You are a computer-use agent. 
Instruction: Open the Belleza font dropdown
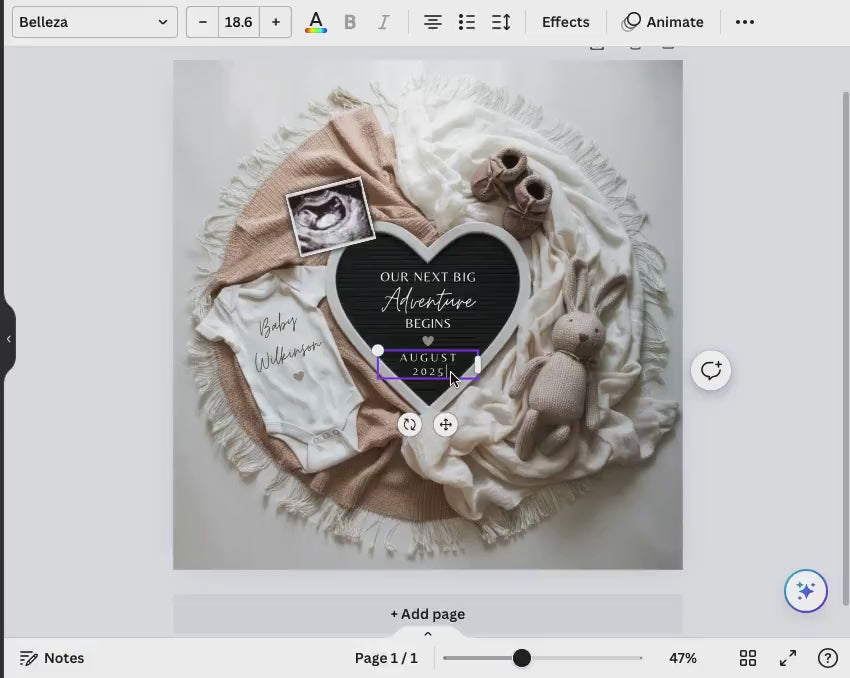click(x=94, y=22)
